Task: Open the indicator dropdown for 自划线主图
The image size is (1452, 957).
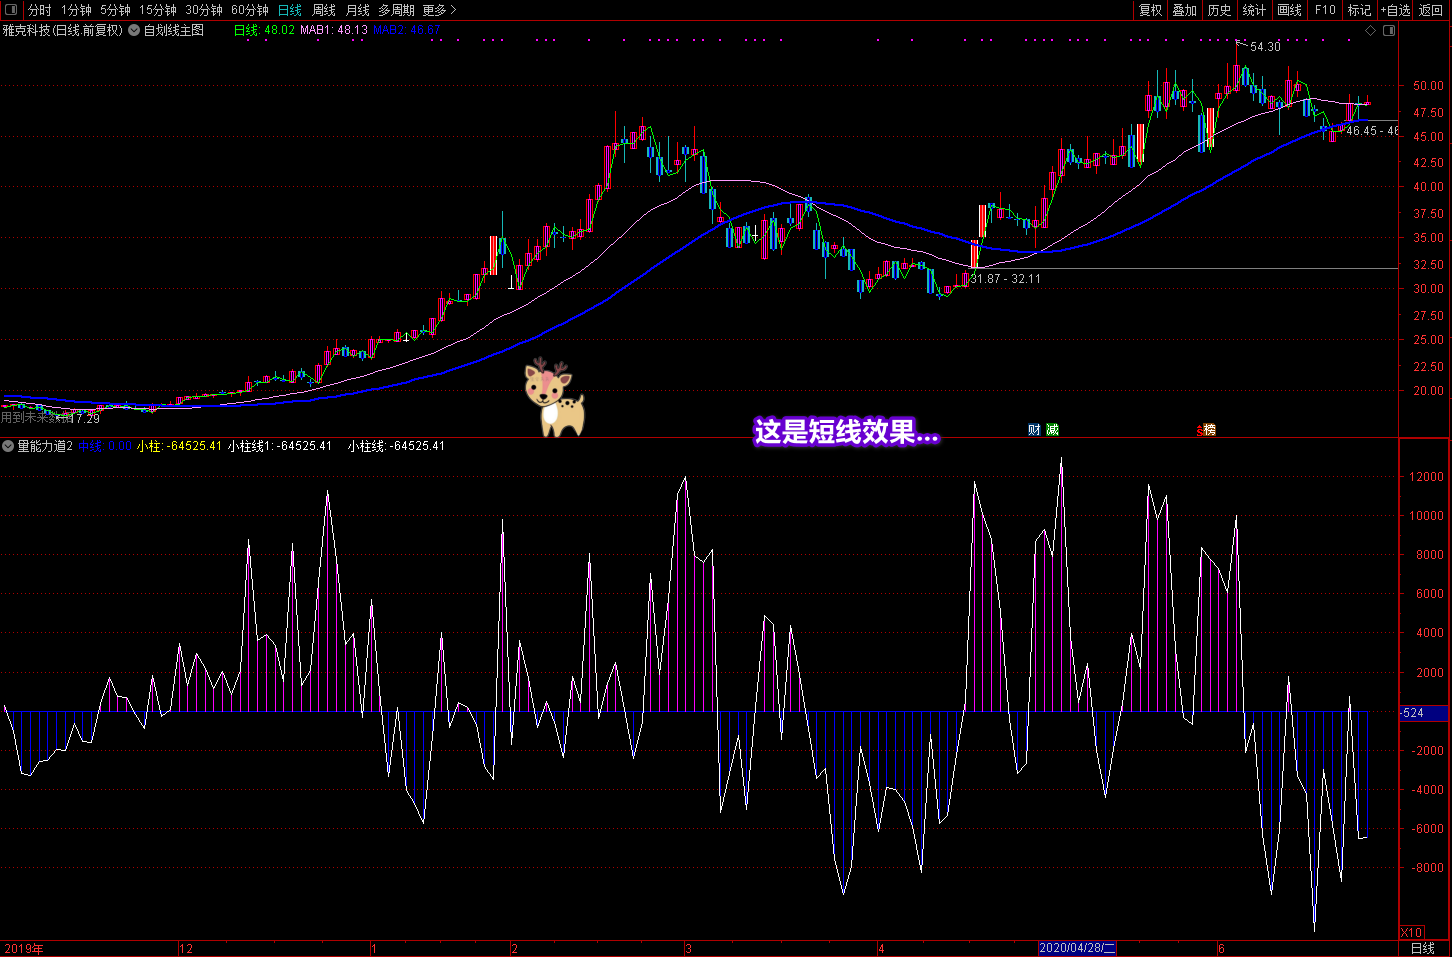Action: tap(134, 30)
